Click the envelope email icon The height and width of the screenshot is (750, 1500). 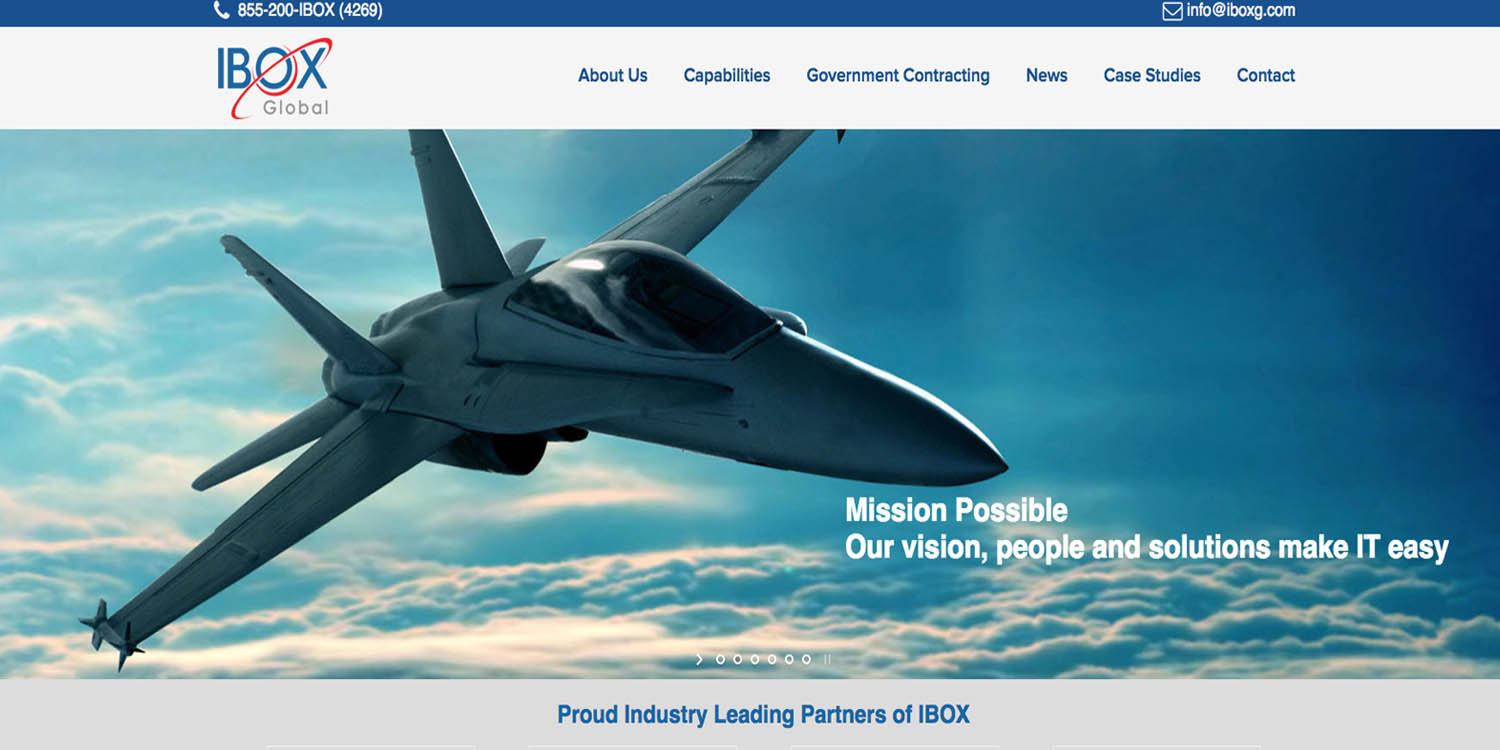point(1172,11)
